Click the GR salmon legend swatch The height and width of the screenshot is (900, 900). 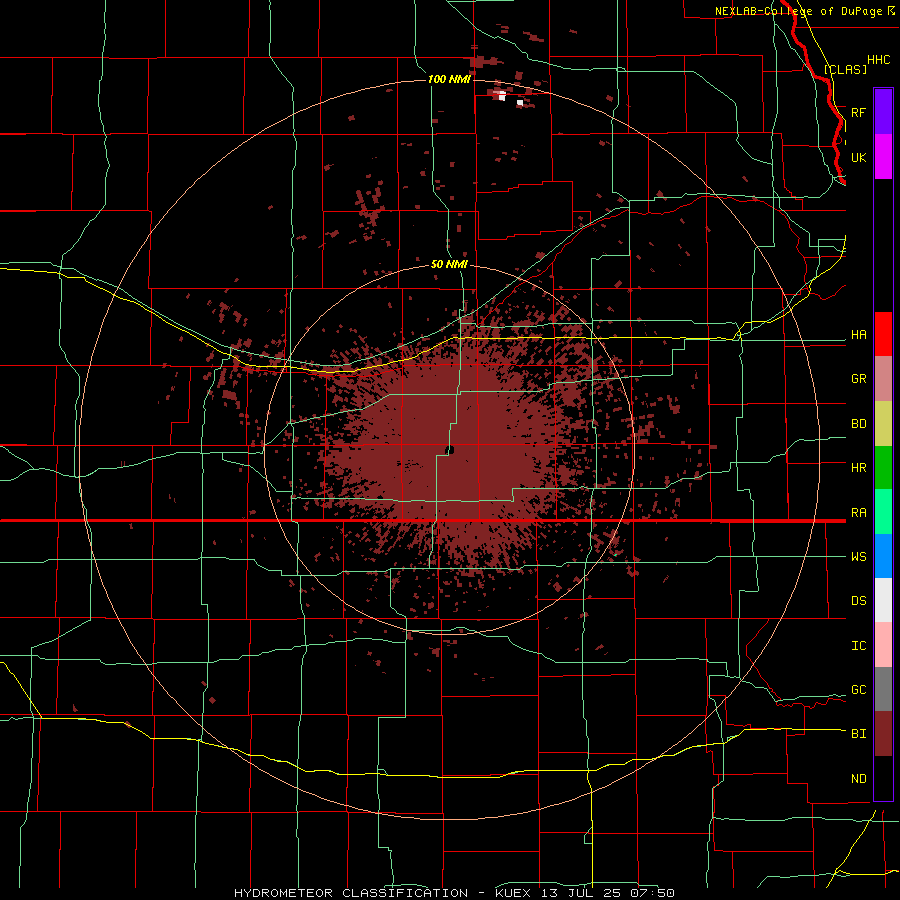click(883, 379)
